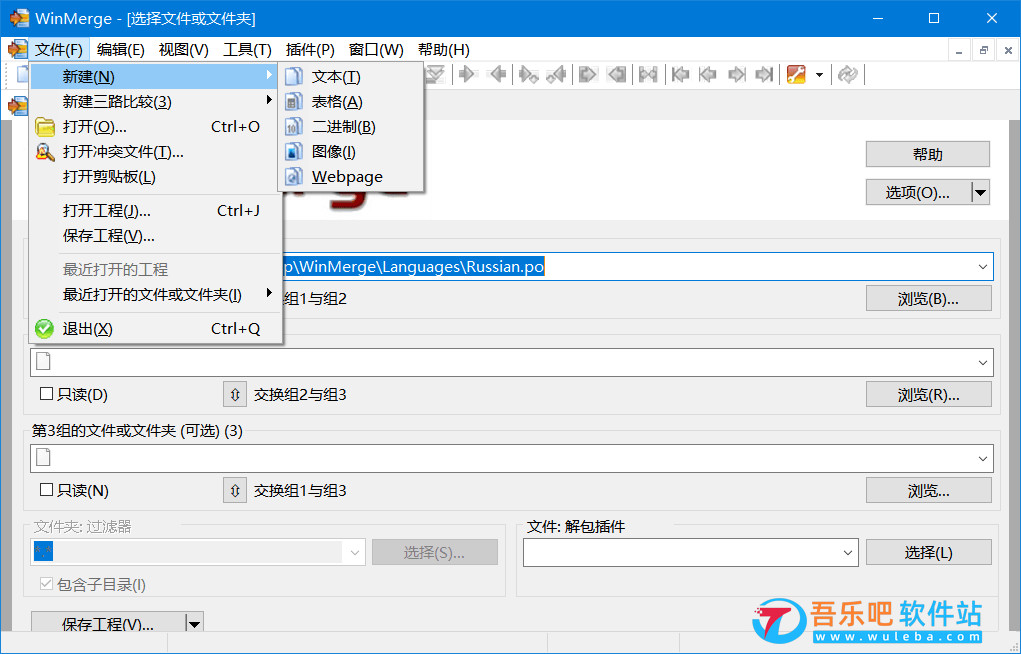Toggle the 只读(N) checkbox
1021x654 pixels.
46,490
